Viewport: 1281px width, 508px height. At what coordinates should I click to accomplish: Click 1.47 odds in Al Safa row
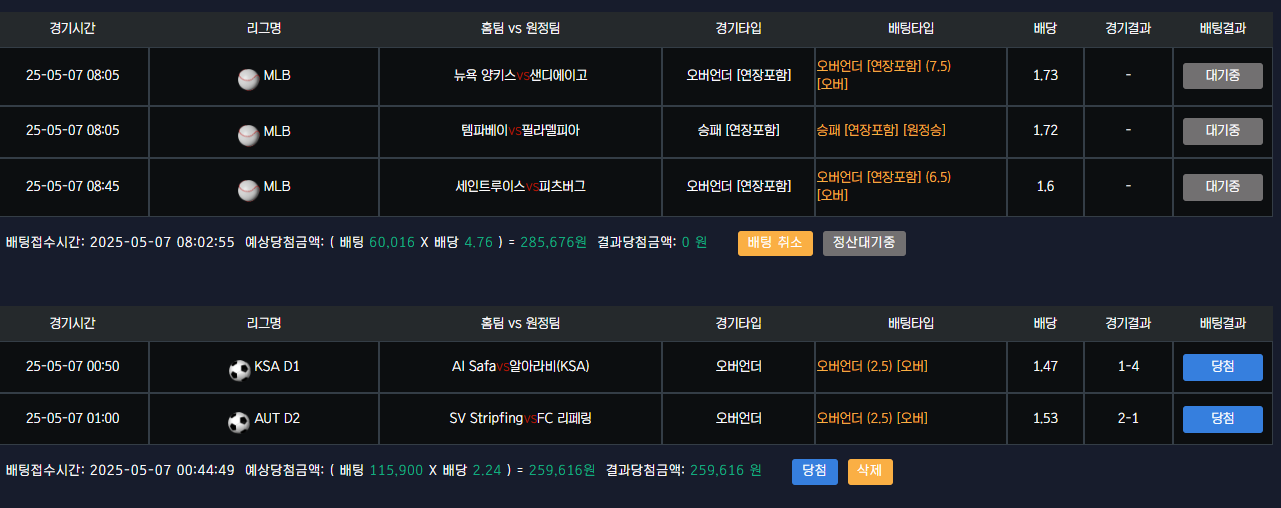(1045, 367)
